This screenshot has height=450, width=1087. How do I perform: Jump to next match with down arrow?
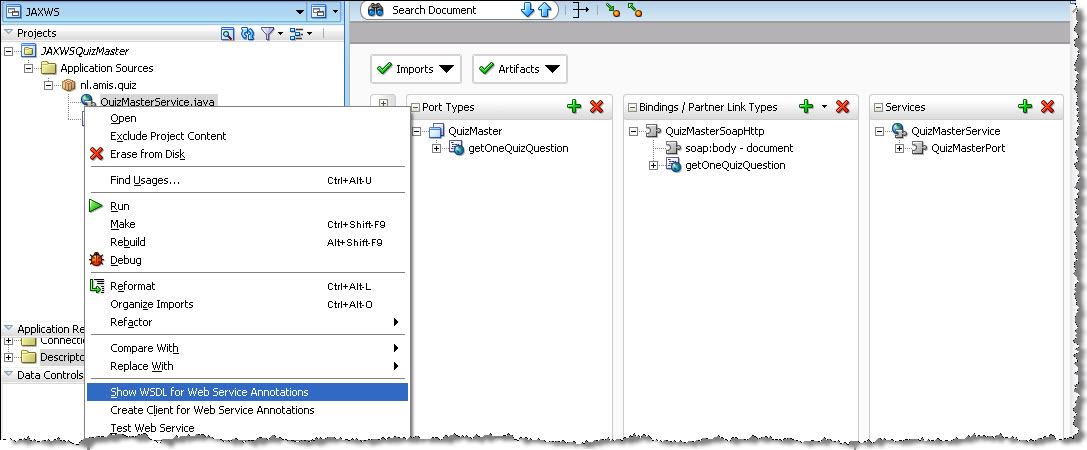click(528, 10)
